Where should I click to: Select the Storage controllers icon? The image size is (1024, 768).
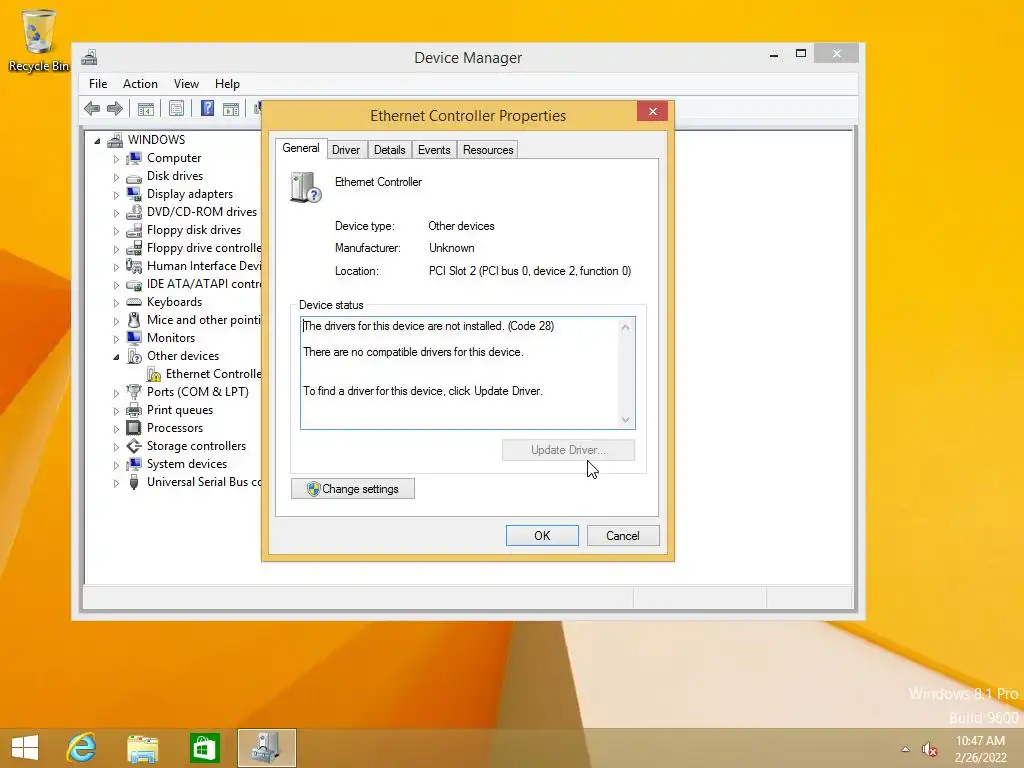(x=134, y=446)
